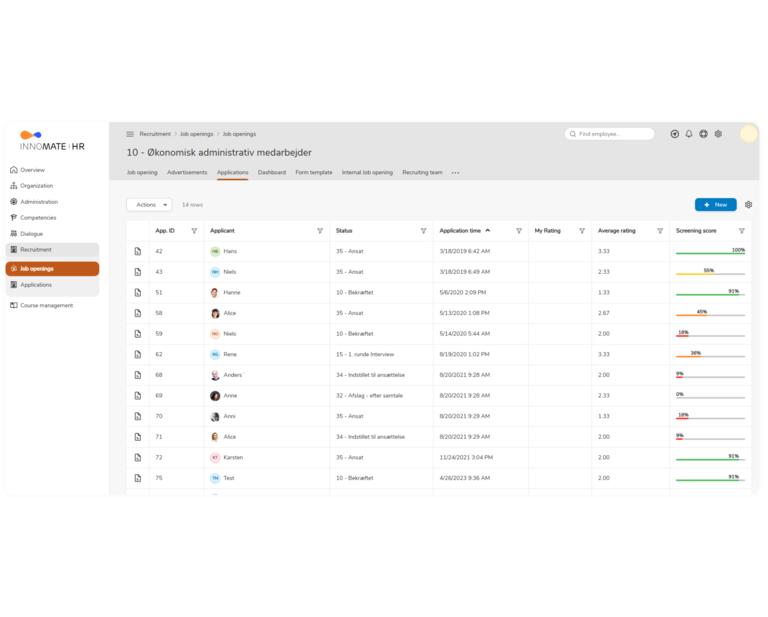The height and width of the screenshot is (617, 768).
Task: Click the notifications bell icon
Action: point(689,134)
